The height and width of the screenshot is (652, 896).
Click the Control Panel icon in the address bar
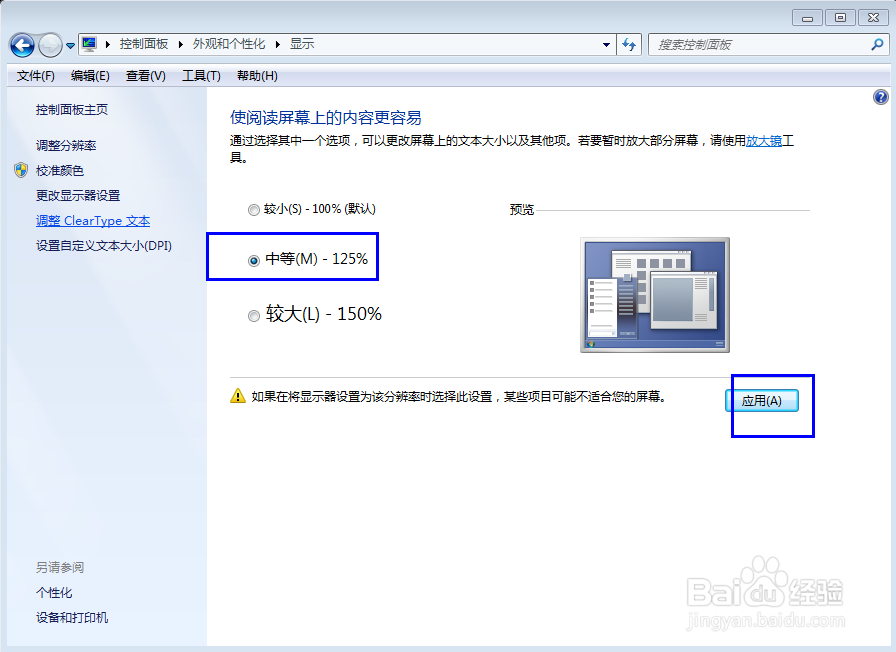(x=88, y=43)
